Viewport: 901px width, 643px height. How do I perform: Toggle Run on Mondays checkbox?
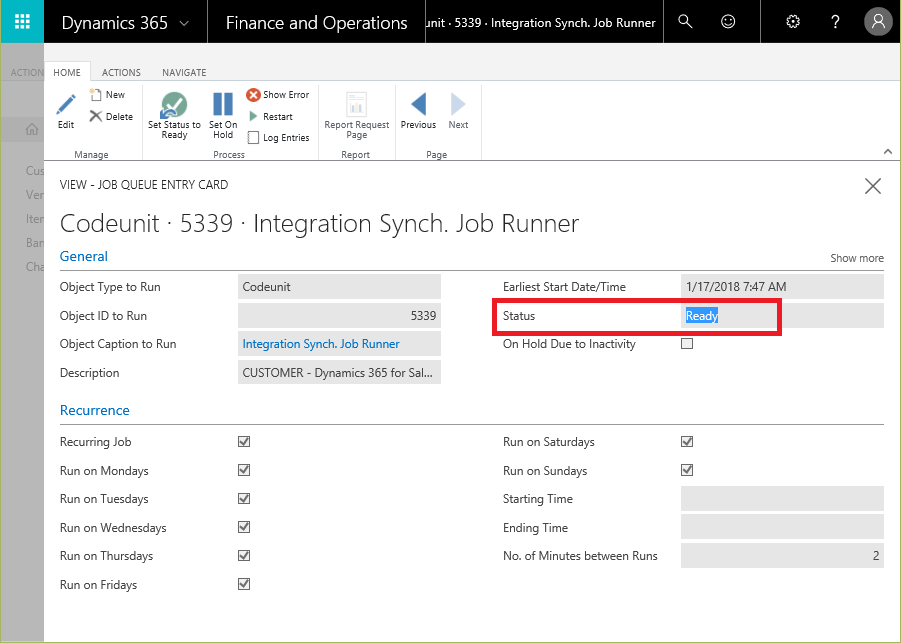(x=244, y=470)
